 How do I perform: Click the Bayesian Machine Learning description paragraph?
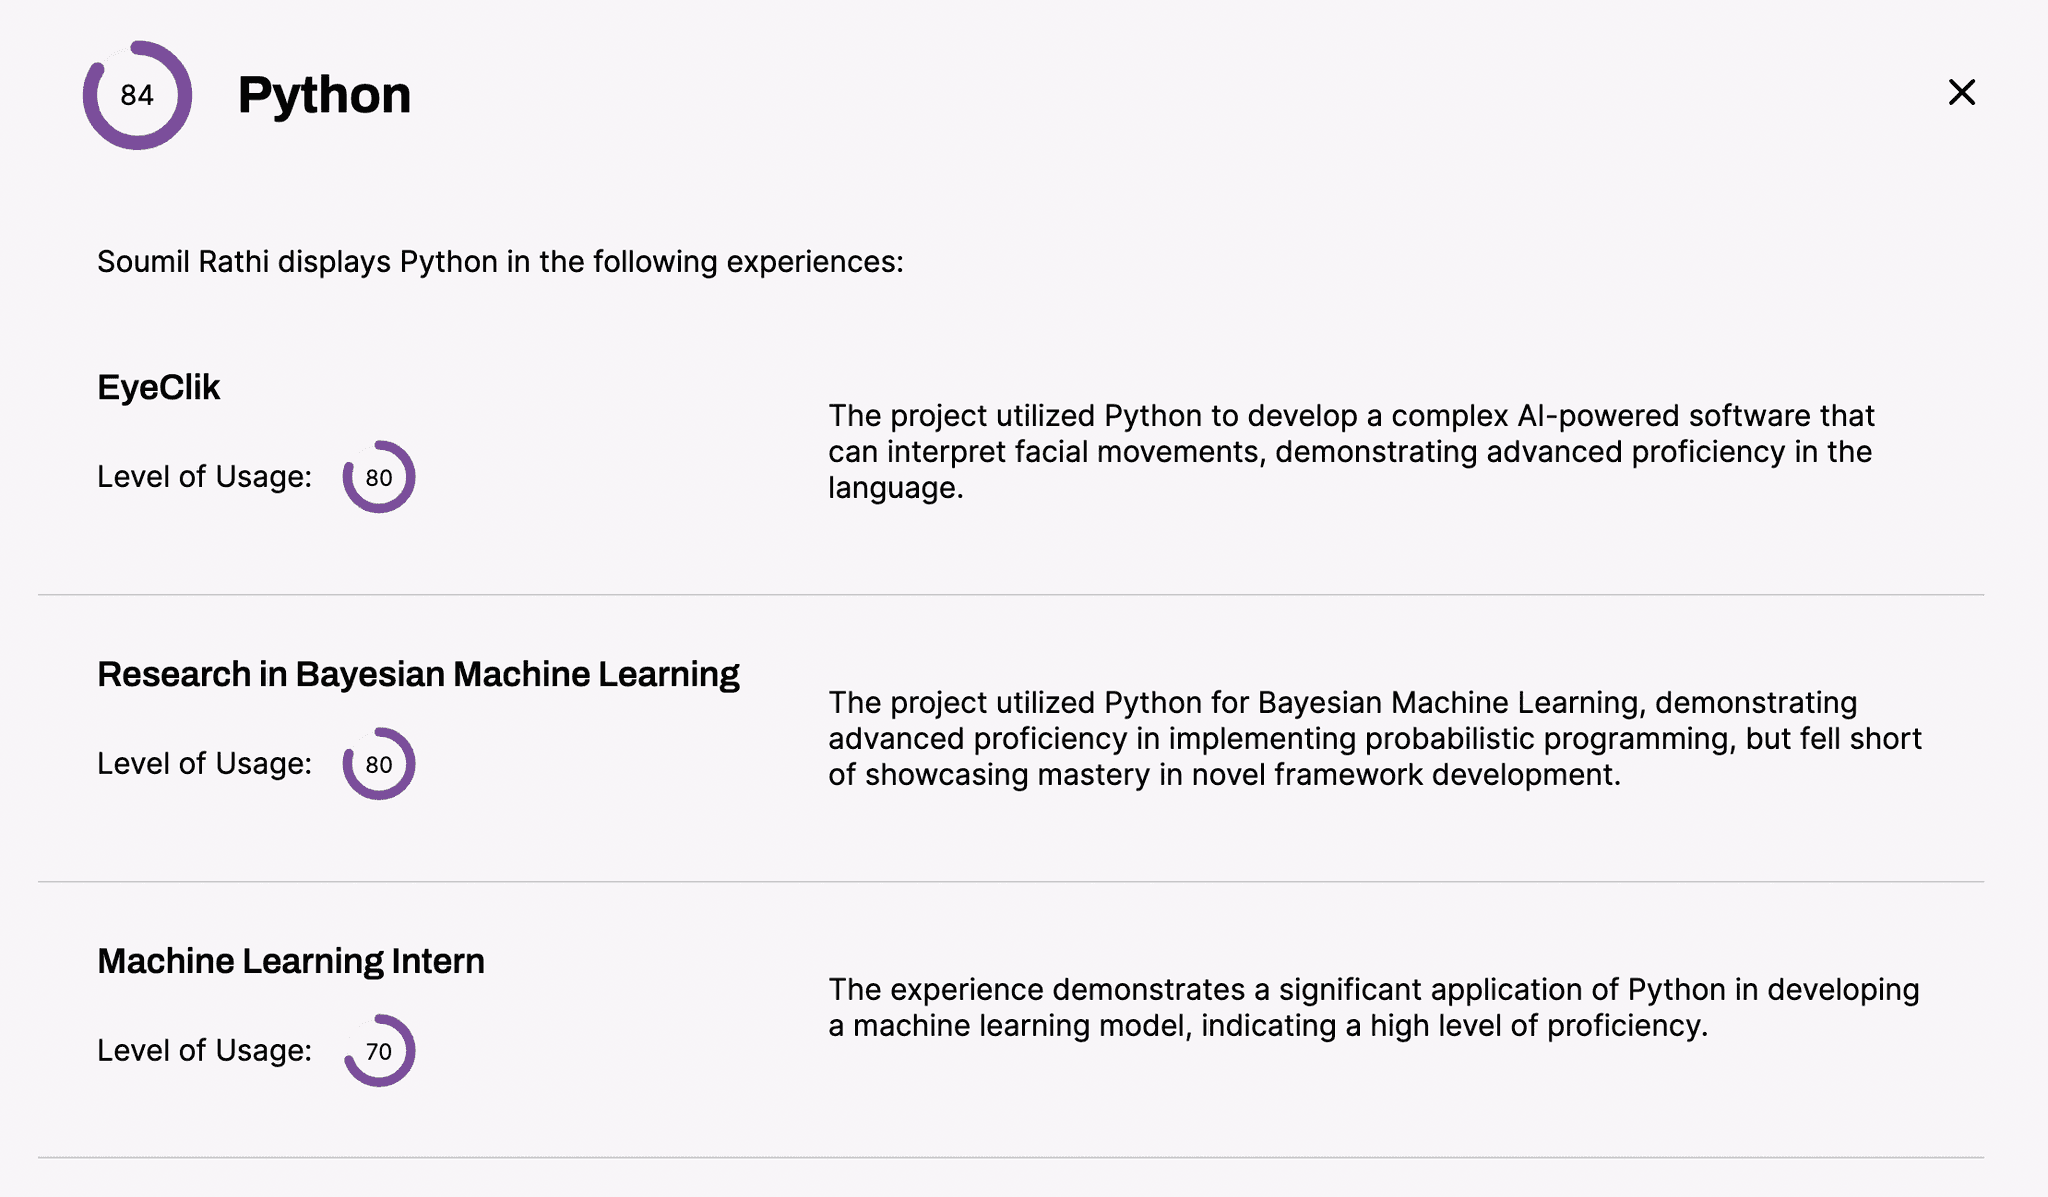click(x=1375, y=738)
